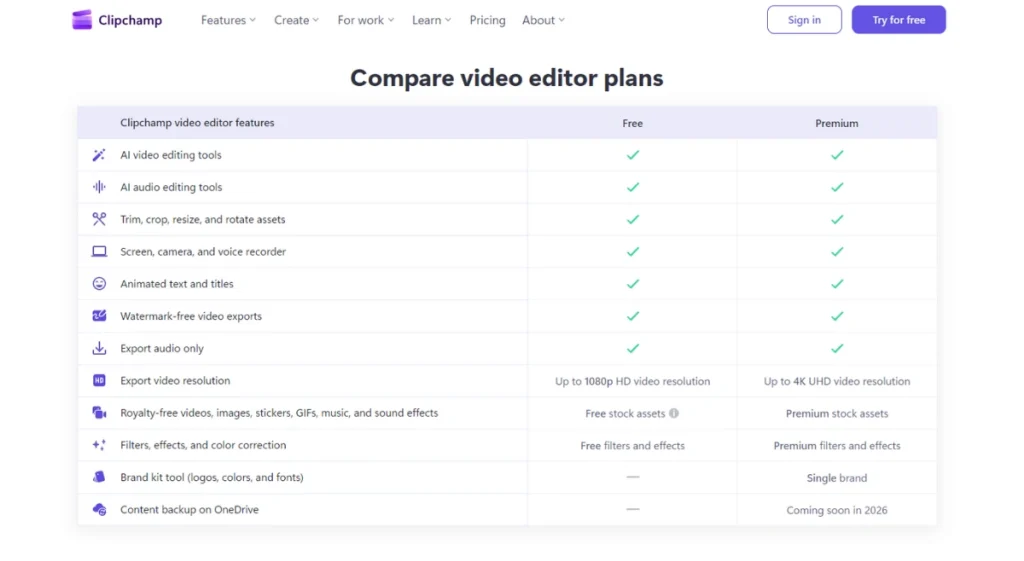Click the Royalty-free videos, images, stickers label

coord(279,413)
